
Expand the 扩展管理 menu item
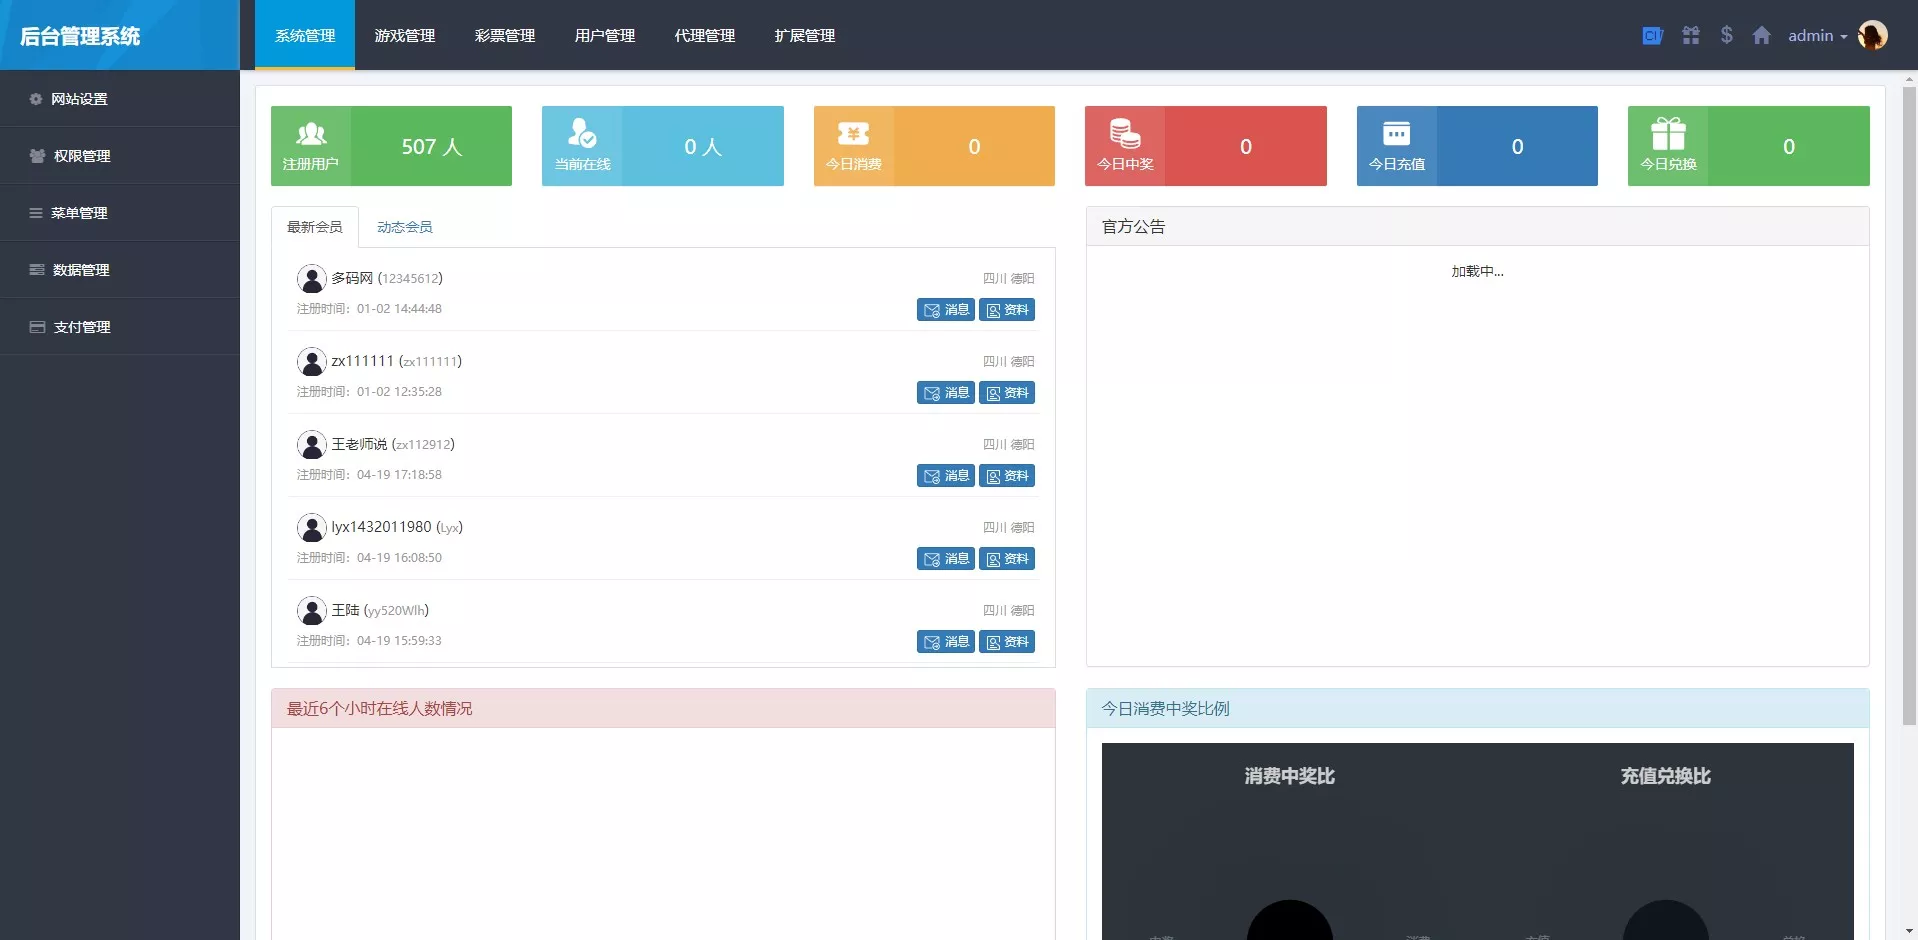[x=804, y=35]
